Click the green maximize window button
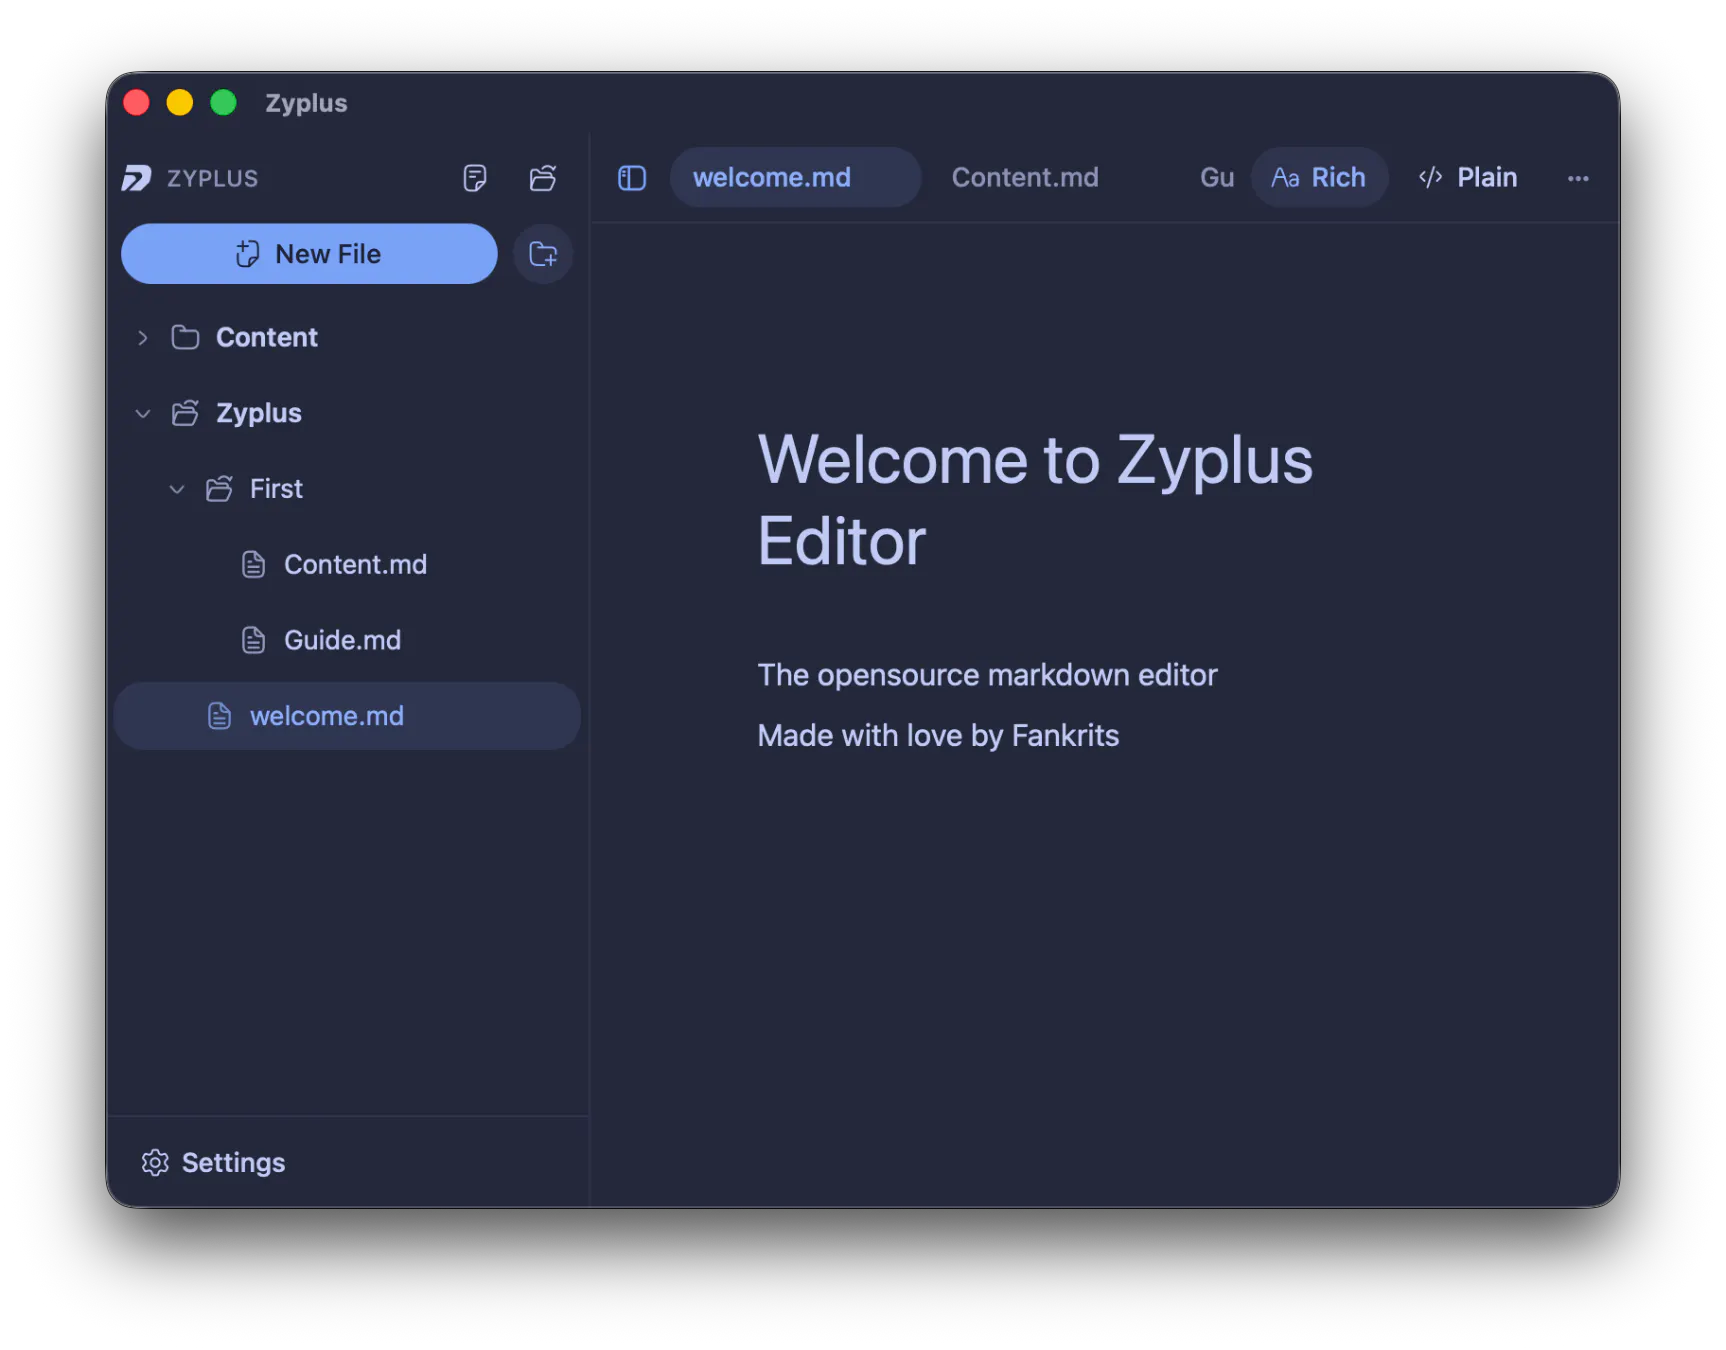 click(223, 102)
